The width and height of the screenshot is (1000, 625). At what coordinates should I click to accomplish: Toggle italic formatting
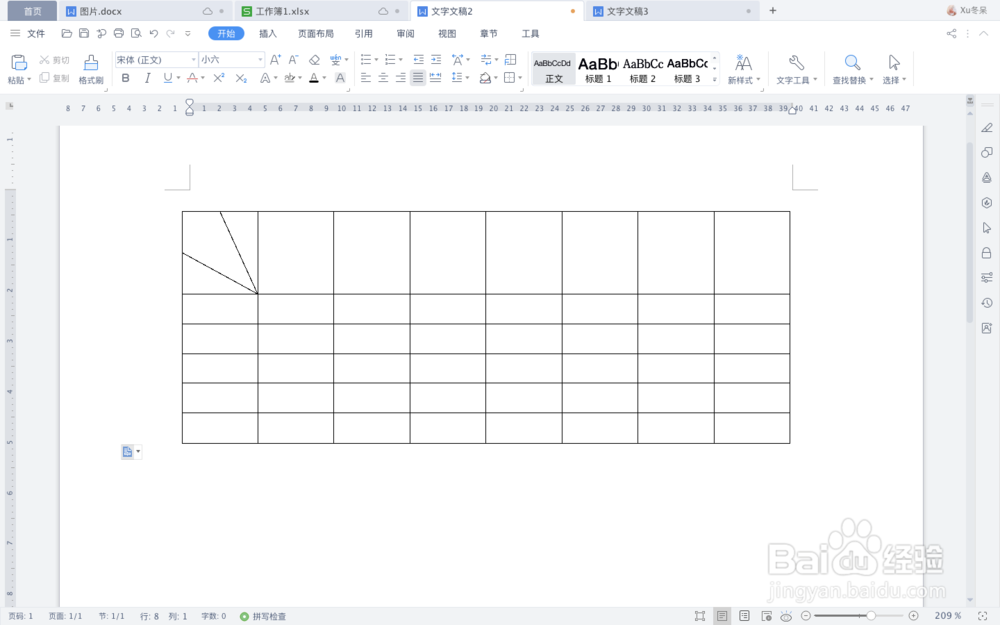(147, 78)
